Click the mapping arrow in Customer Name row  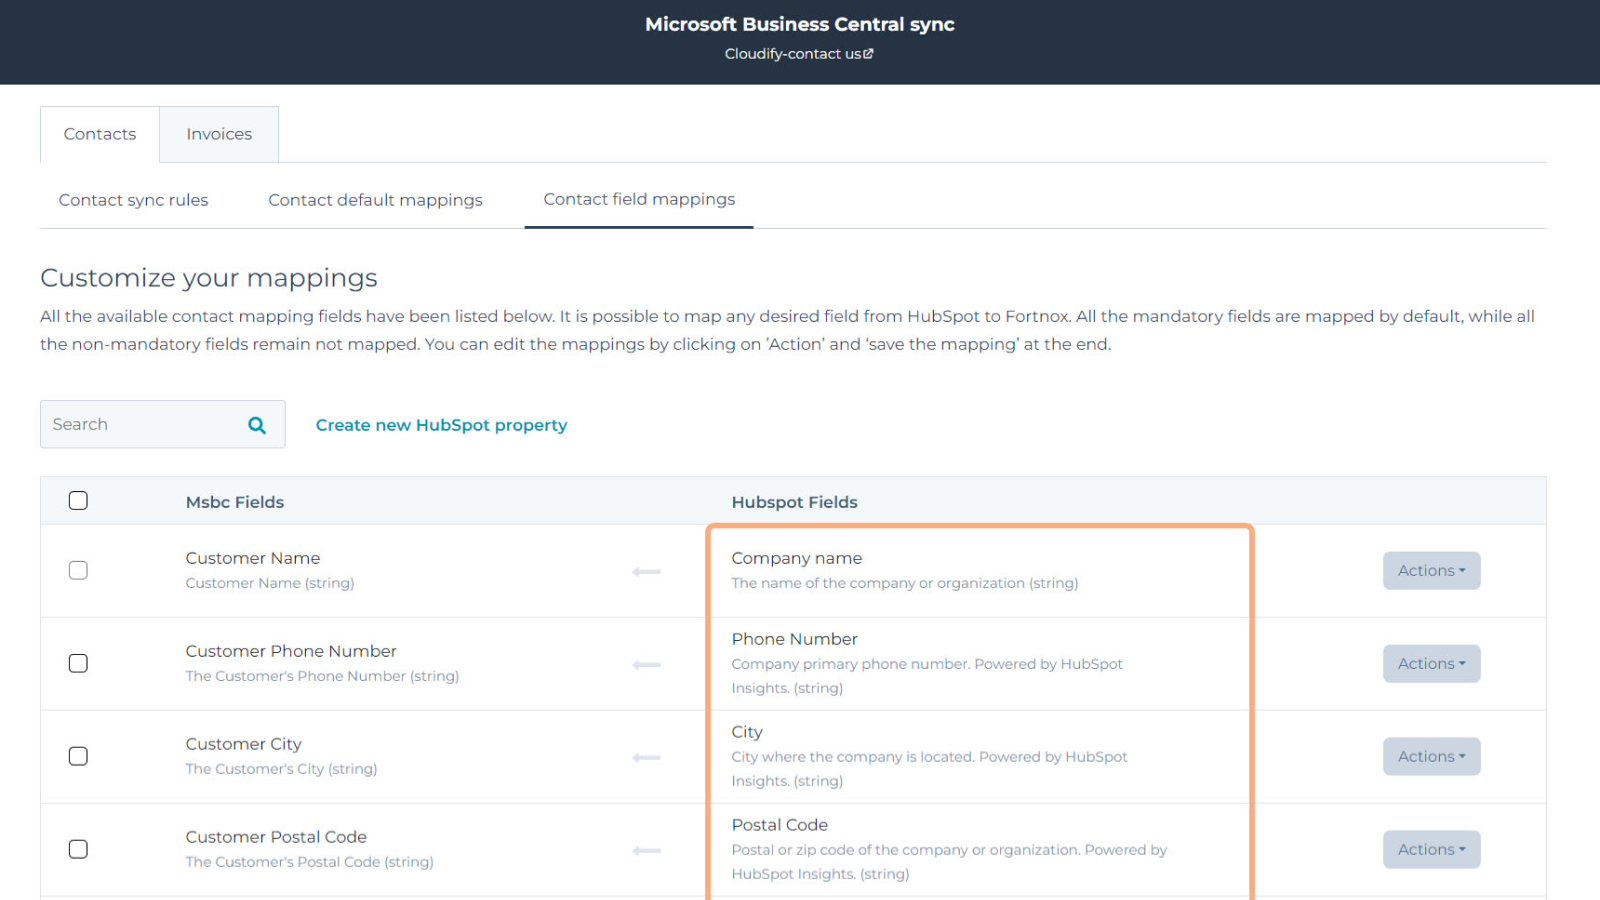click(647, 572)
